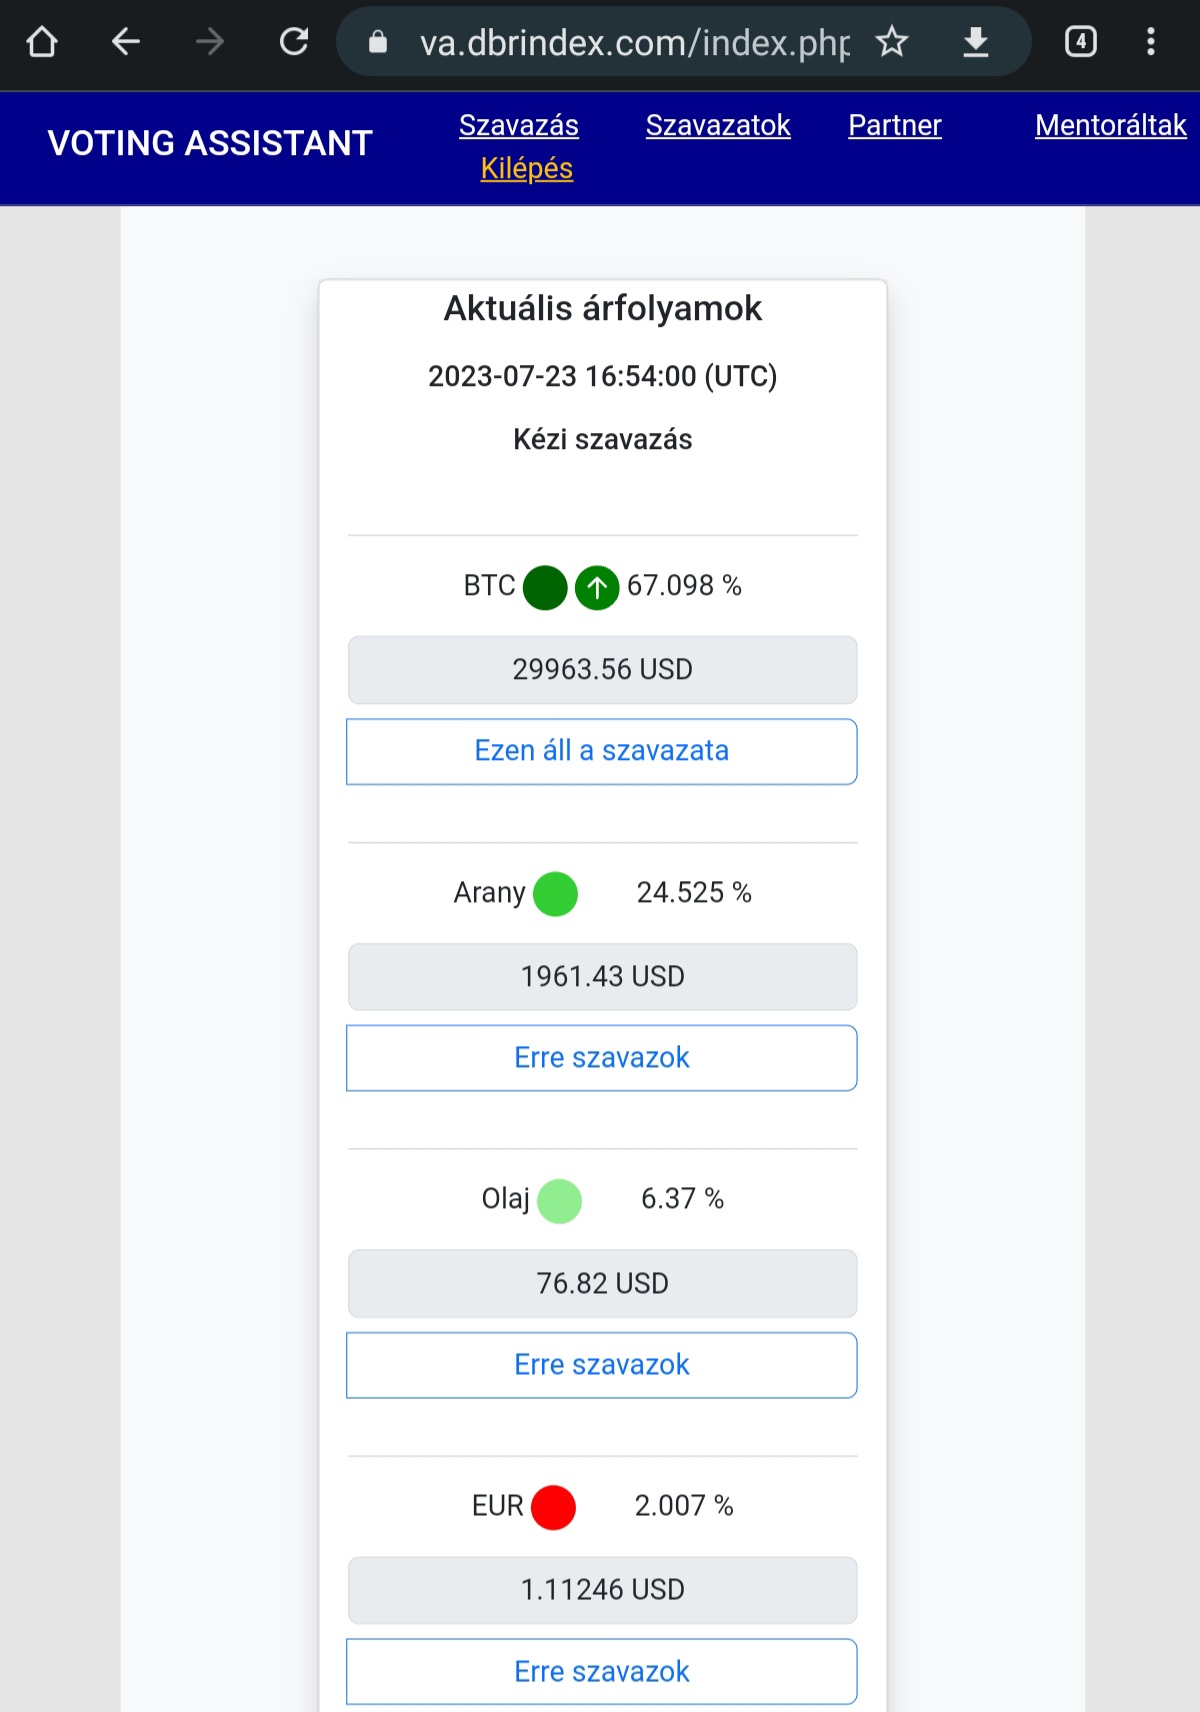Vote for Arany with 'Erre szavazok'

pyautogui.click(x=602, y=1058)
